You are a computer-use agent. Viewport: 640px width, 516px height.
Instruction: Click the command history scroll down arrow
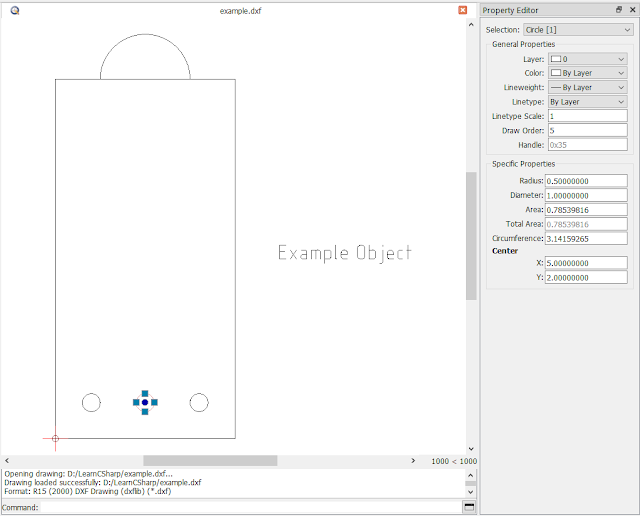tap(471, 492)
